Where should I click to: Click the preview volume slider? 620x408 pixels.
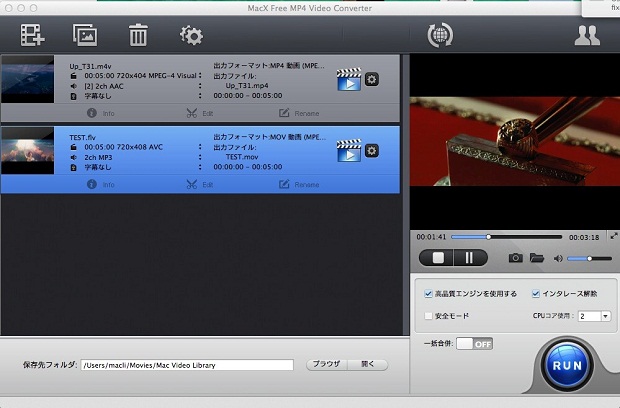(x=590, y=259)
